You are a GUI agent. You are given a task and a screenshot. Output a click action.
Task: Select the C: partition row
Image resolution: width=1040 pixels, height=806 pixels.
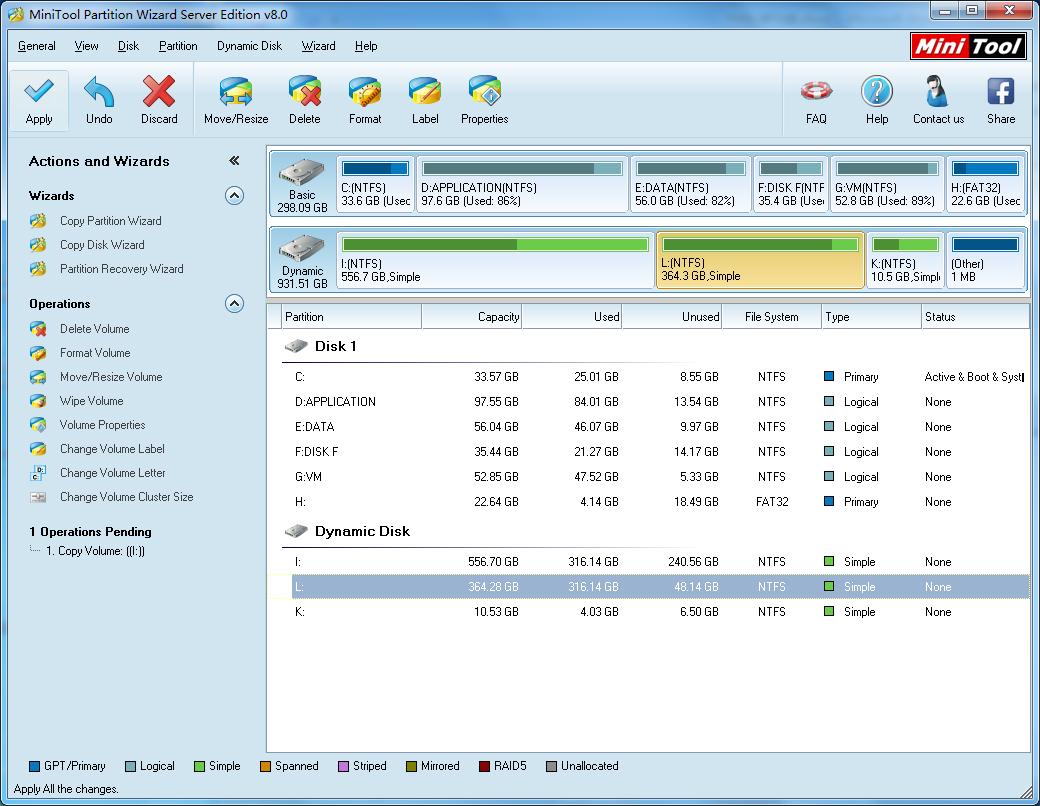point(660,377)
